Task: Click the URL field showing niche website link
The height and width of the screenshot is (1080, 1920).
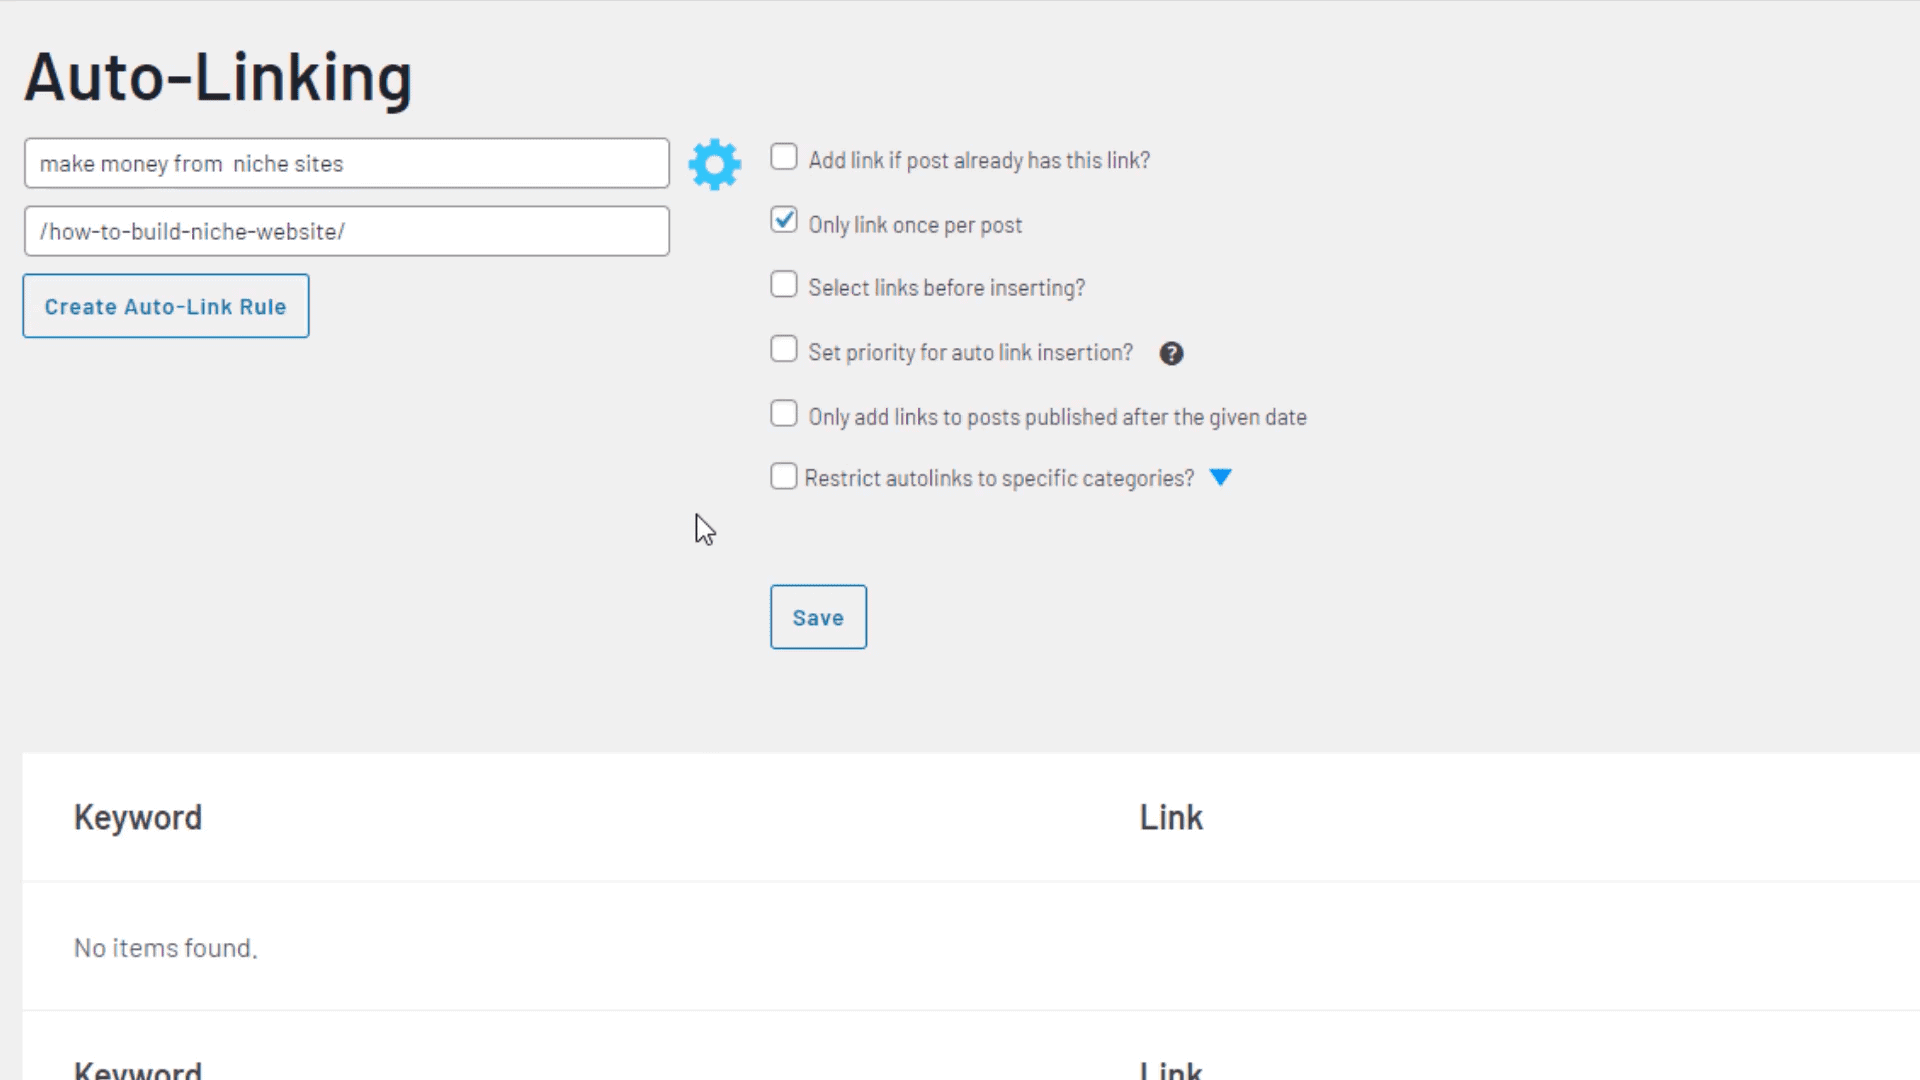Action: pyautogui.click(x=346, y=231)
